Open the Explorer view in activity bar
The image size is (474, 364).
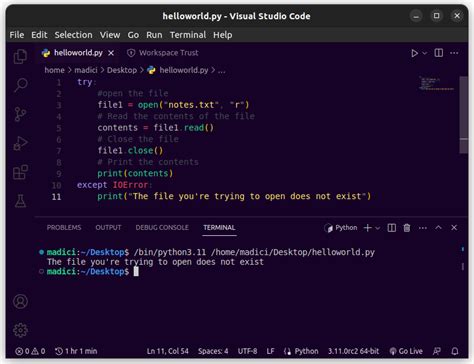click(20, 56)
